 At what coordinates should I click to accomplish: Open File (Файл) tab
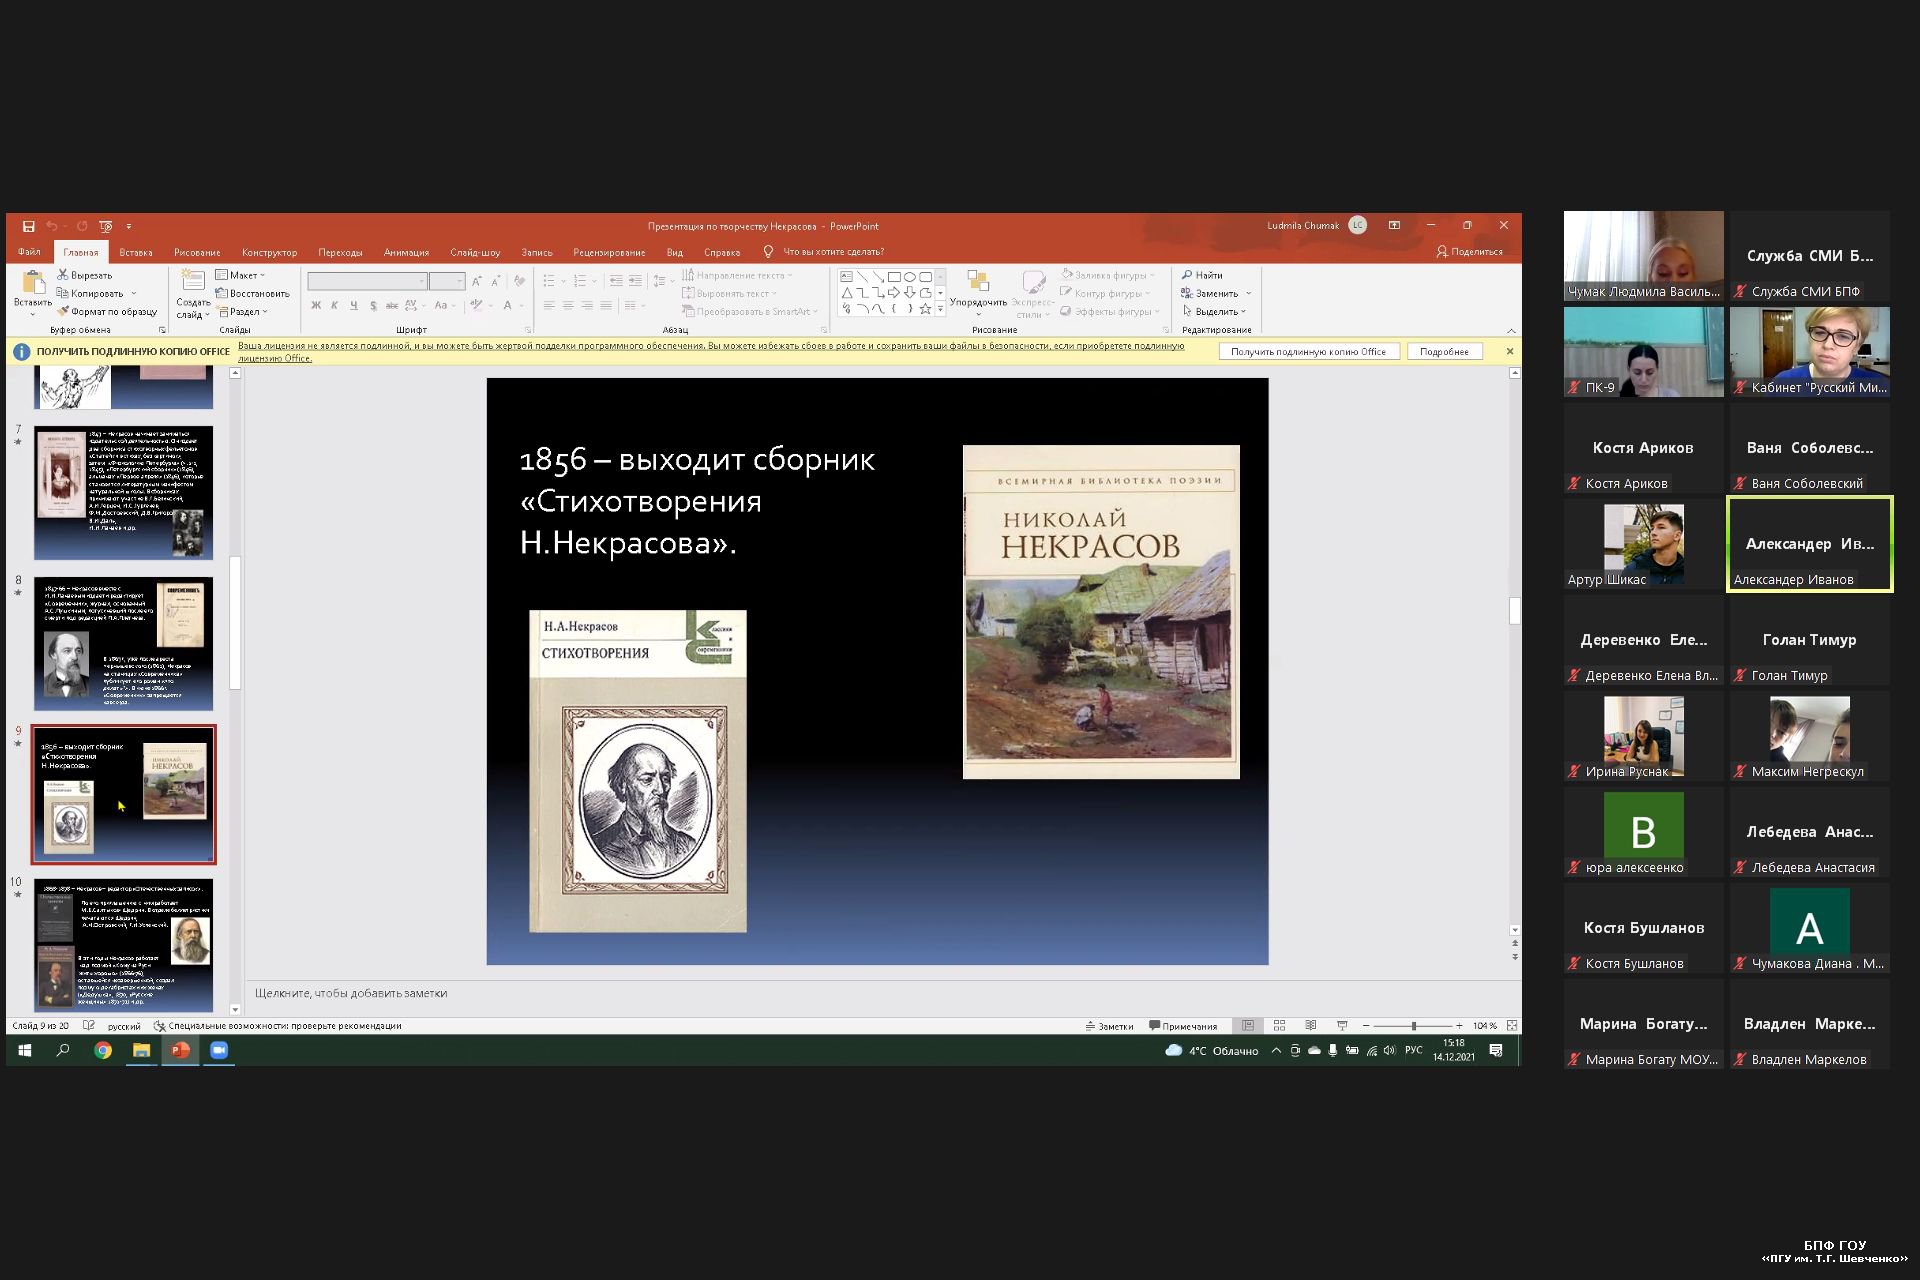point(29,252)
